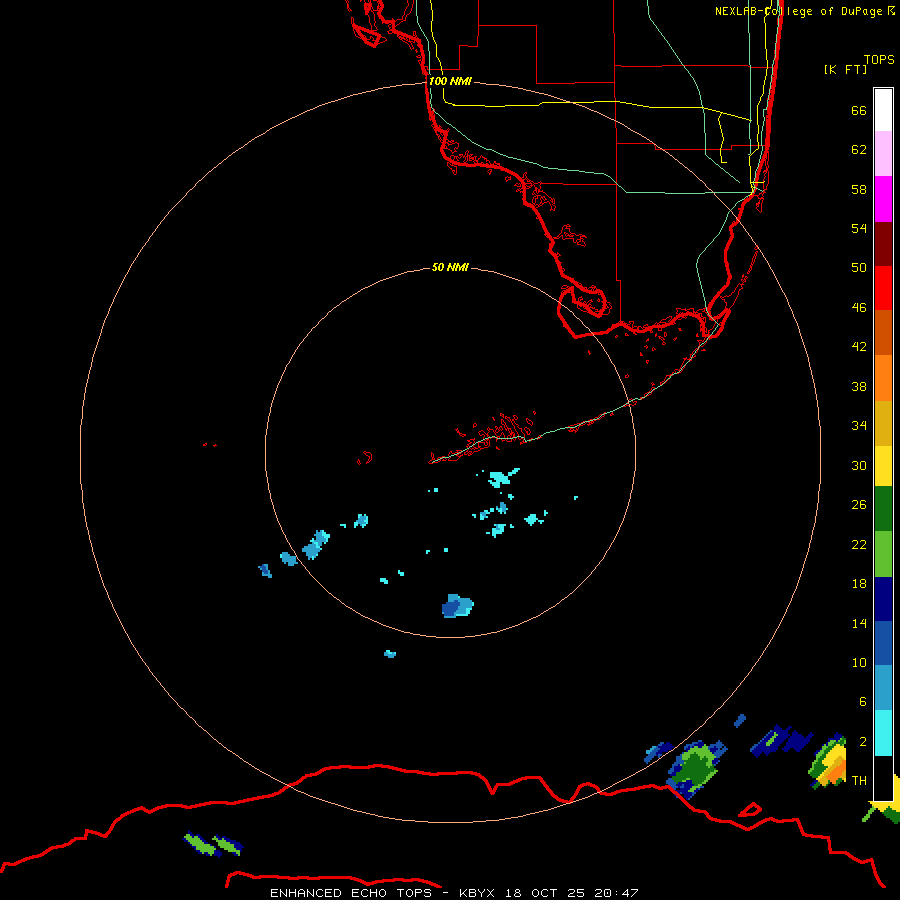Select the bright red legend swatch

883,288
